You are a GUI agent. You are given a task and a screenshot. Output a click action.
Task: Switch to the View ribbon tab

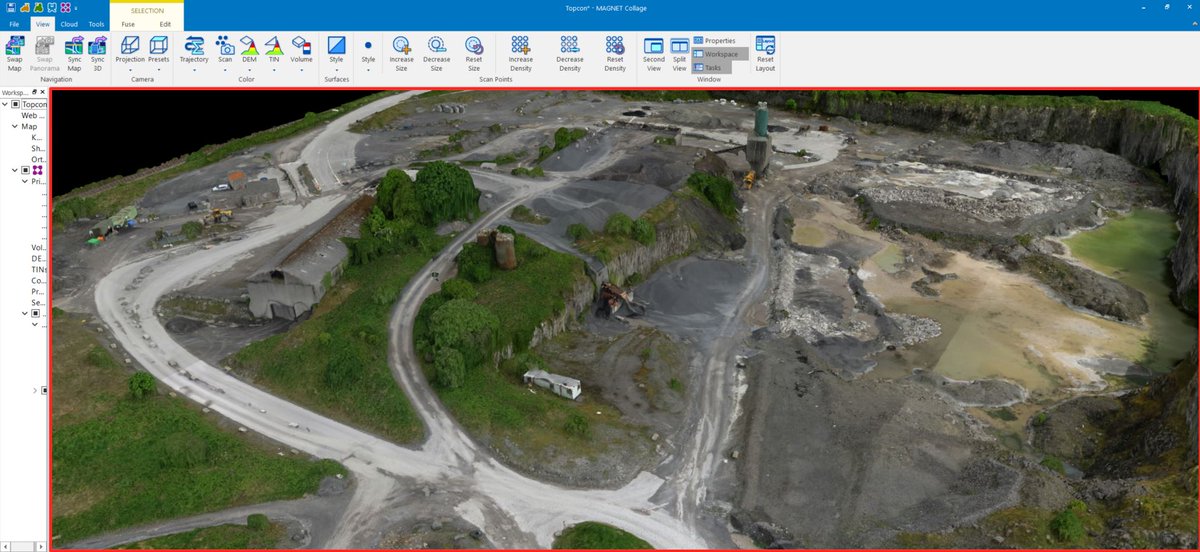(42, 23)
